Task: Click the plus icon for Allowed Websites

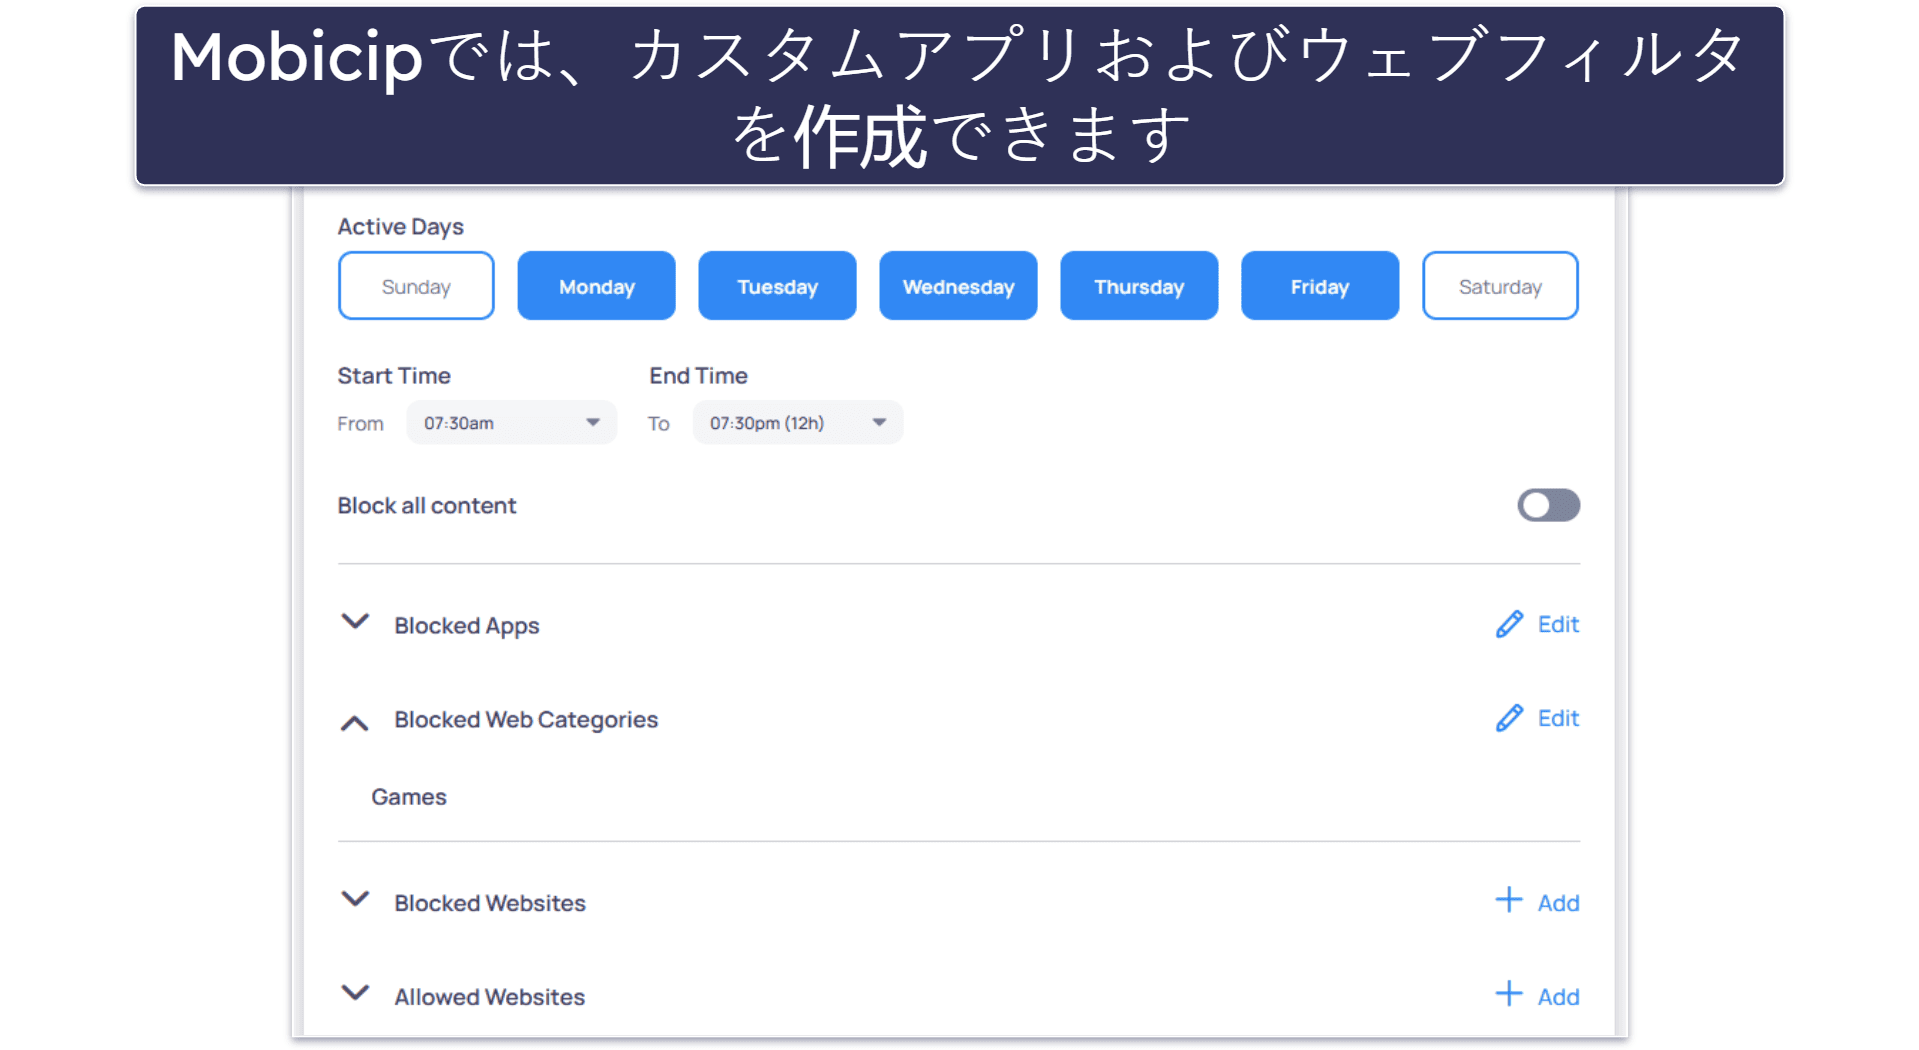Action: pyautogui.click(x=1509, y=994)
